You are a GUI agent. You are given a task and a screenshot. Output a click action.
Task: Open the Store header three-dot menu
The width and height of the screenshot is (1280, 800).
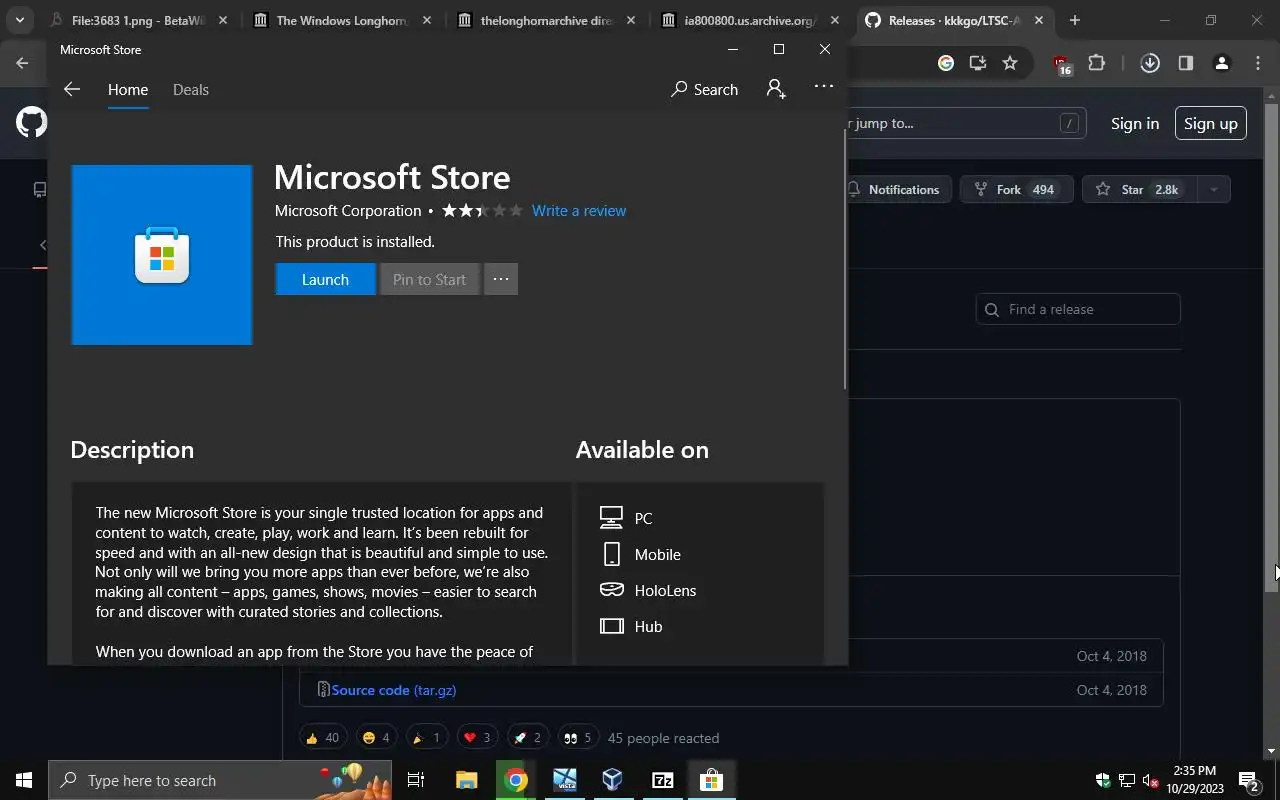[824, 86]
